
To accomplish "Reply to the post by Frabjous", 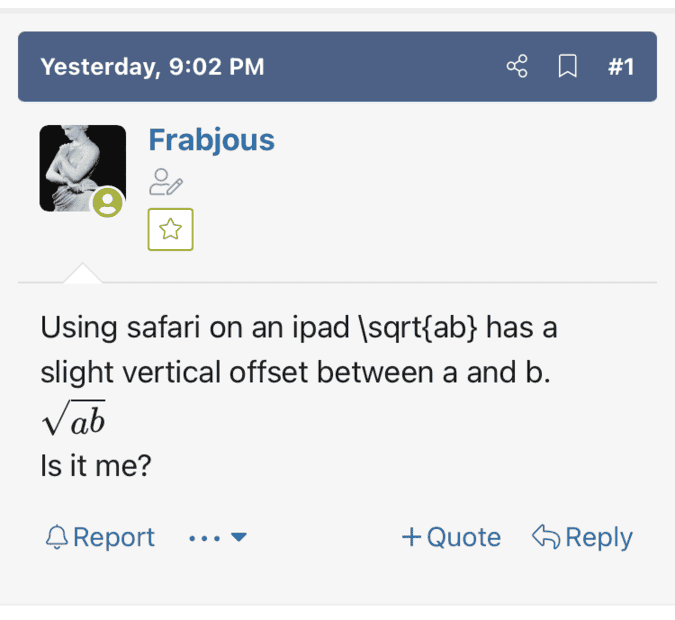I will pyautogui.click(x=582, y=537).
